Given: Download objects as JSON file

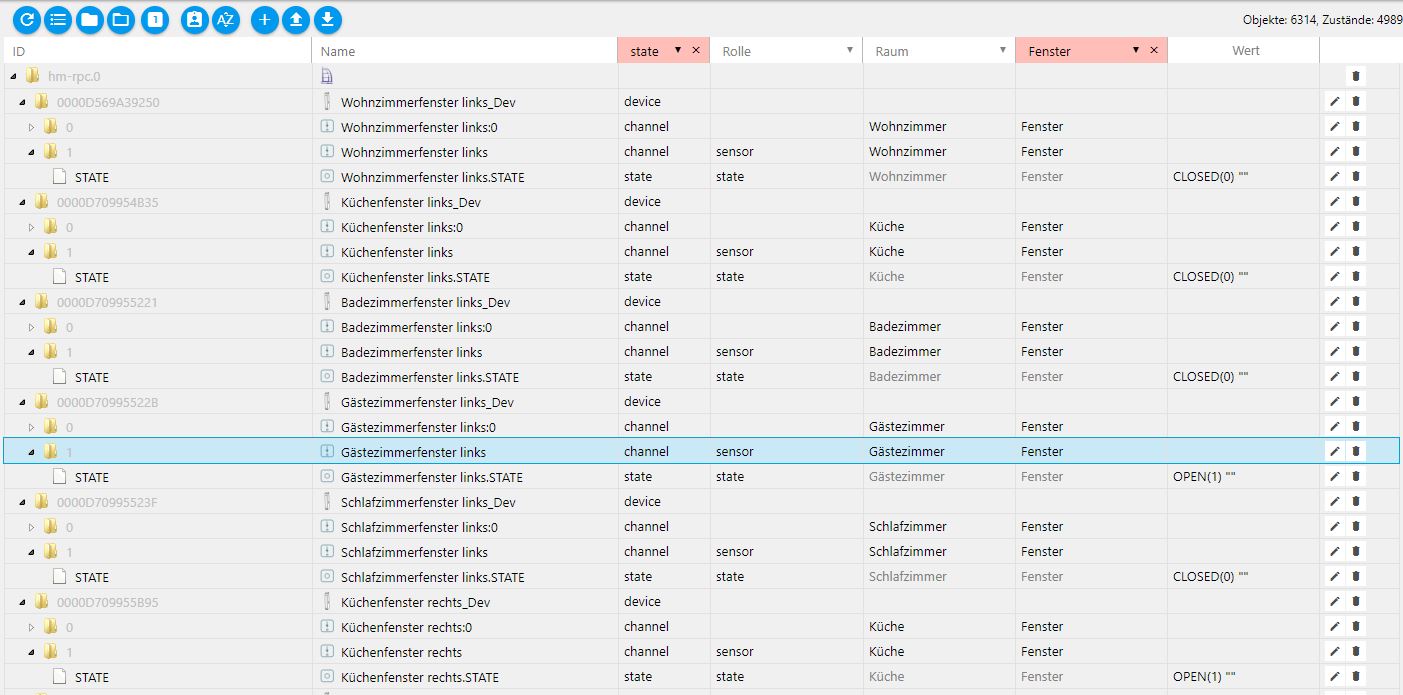Looking at the screenshot, I should coord(328,19).
